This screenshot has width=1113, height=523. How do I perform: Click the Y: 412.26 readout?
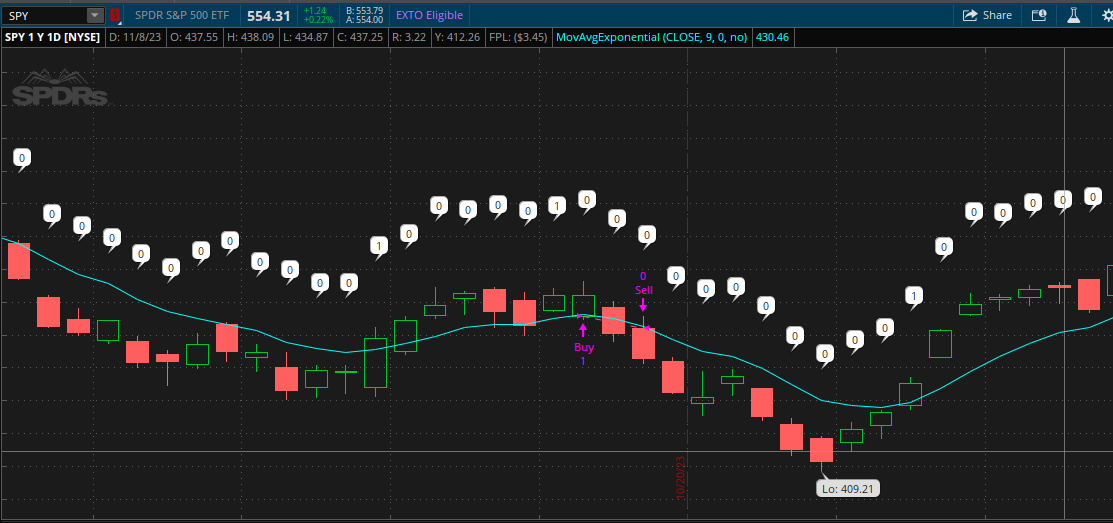coord(458,38)
